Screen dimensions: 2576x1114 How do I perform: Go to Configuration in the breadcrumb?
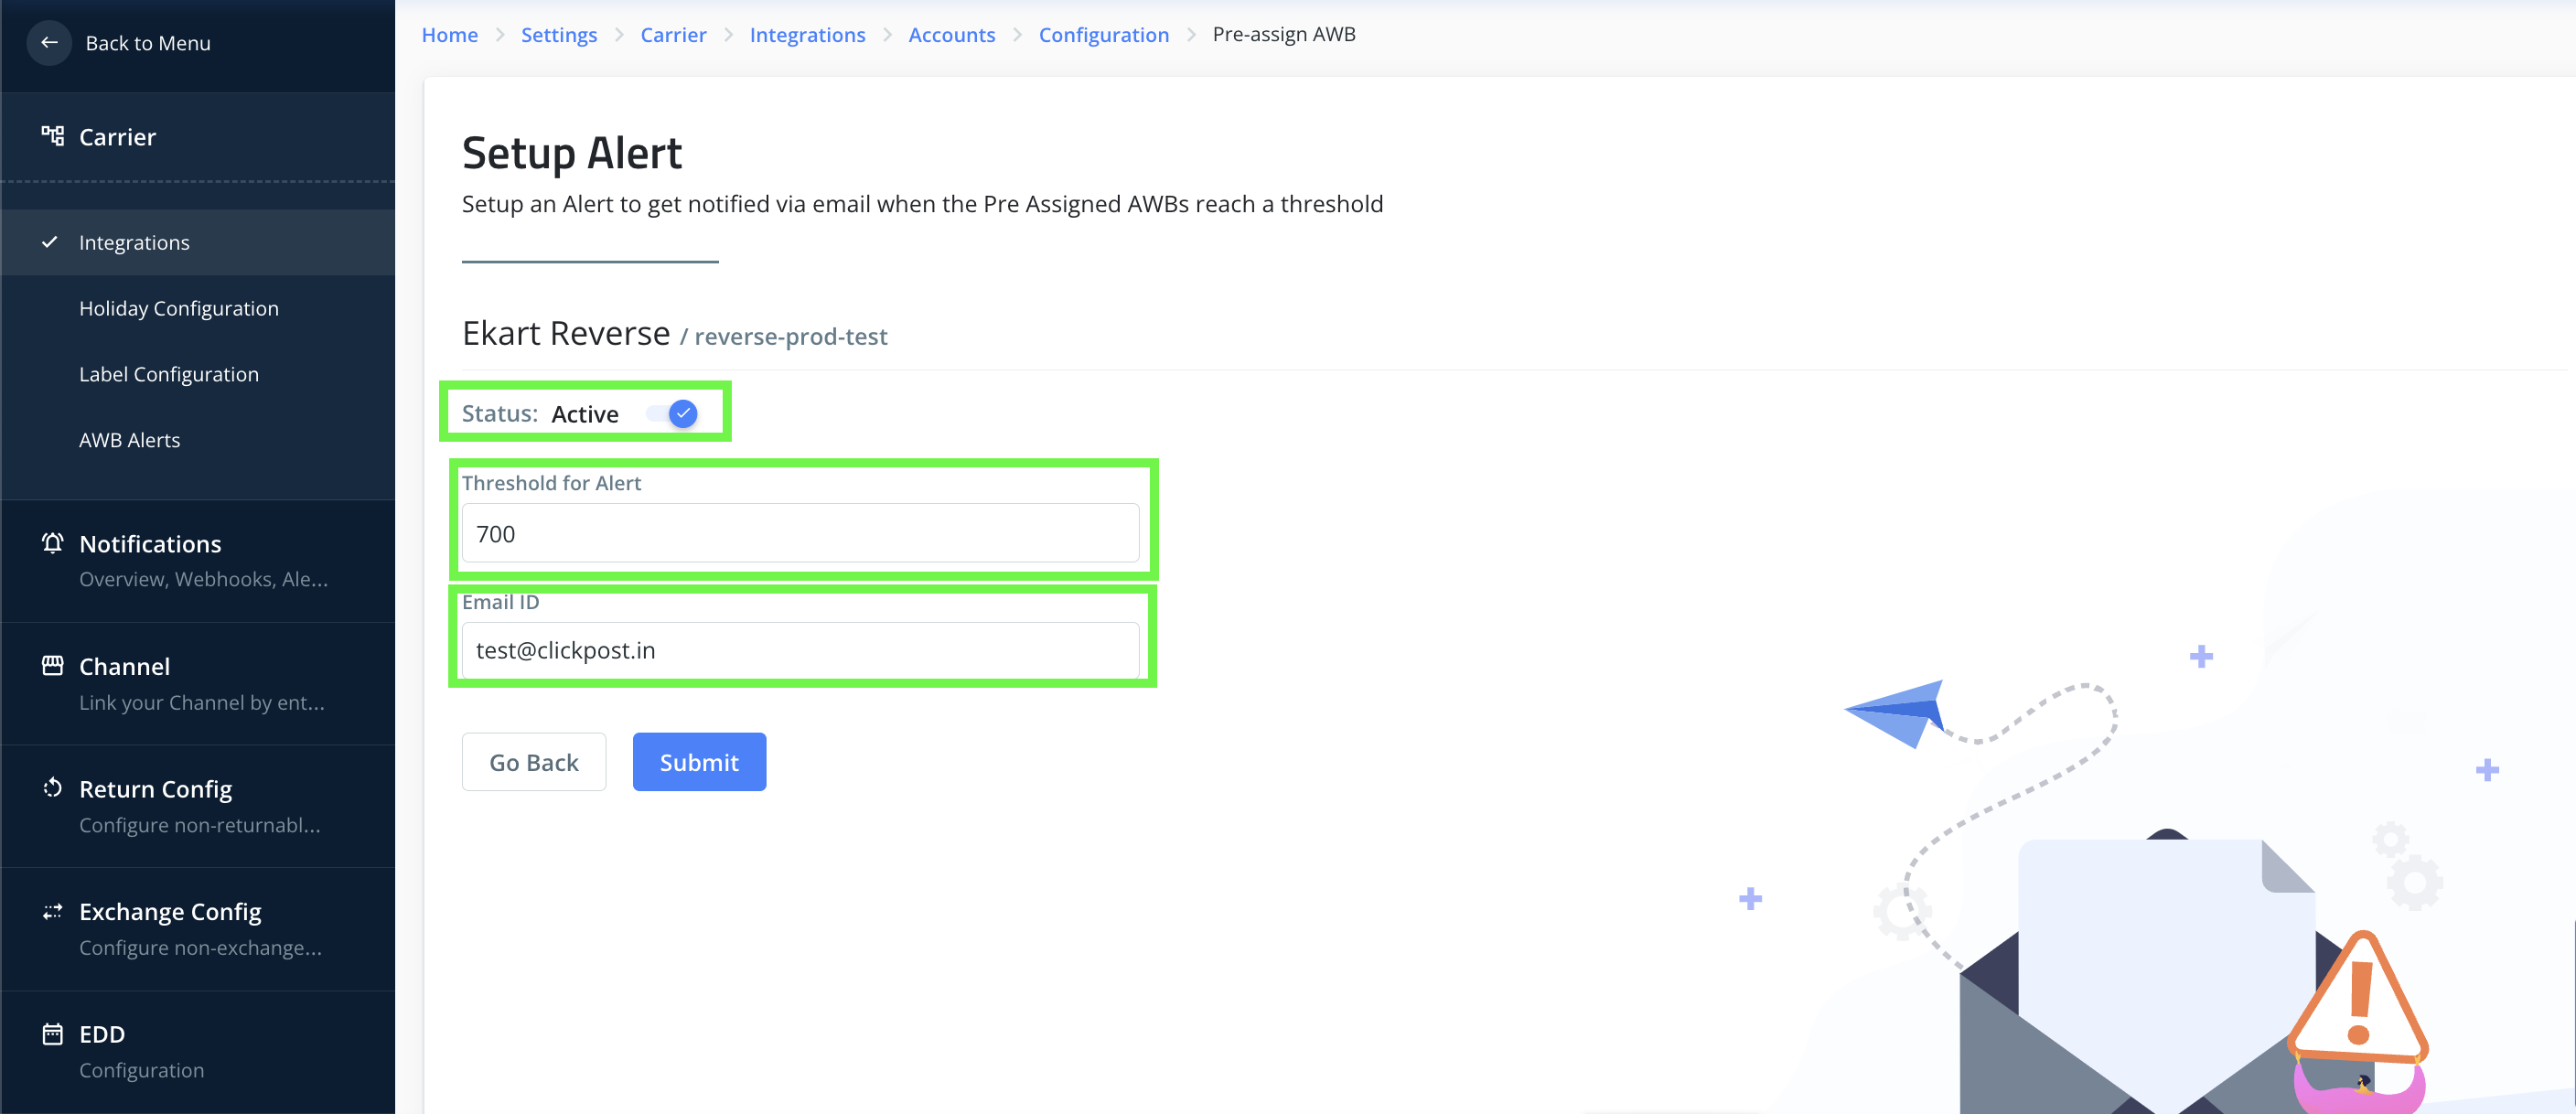(x=1104, y=35)
